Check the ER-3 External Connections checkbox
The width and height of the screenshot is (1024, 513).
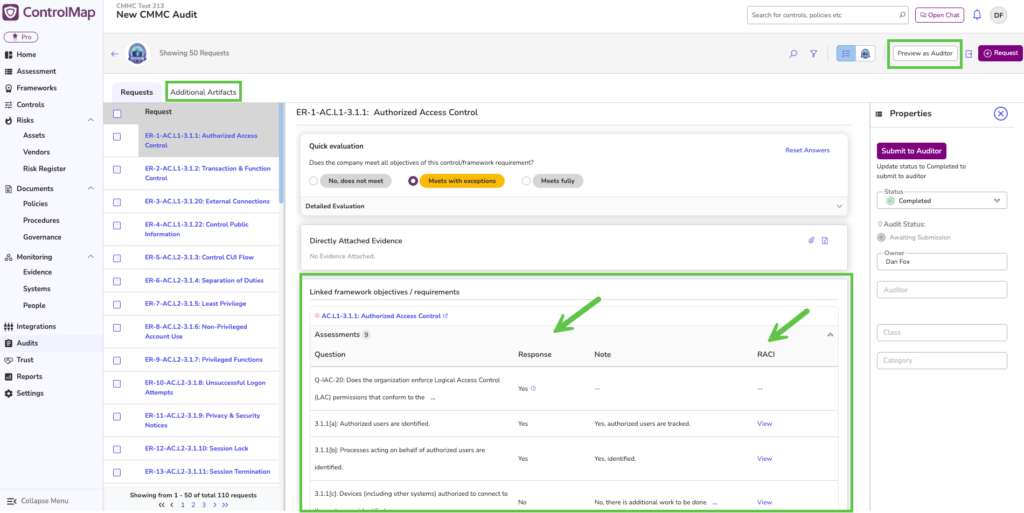tap(117, 201)
